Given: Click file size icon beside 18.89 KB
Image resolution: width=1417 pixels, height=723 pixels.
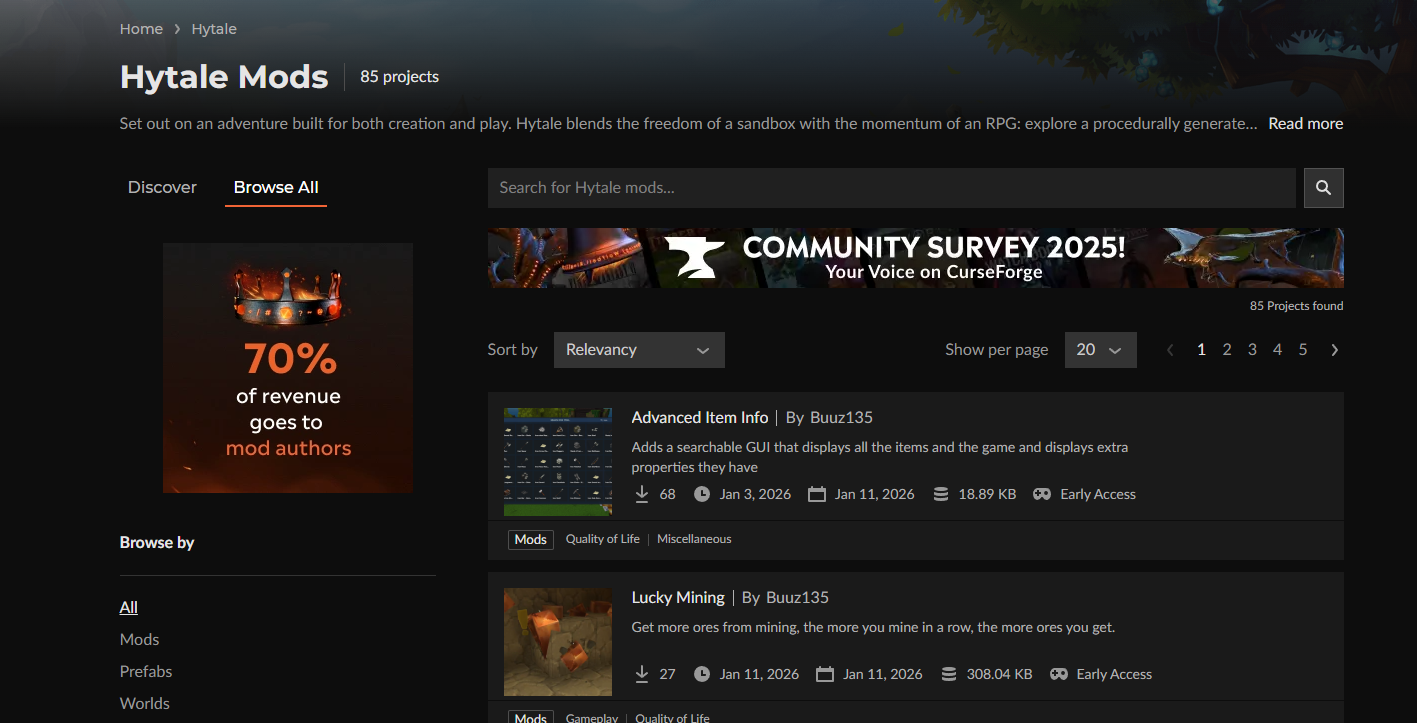Looking at the screenshot, I should point(940,494).
